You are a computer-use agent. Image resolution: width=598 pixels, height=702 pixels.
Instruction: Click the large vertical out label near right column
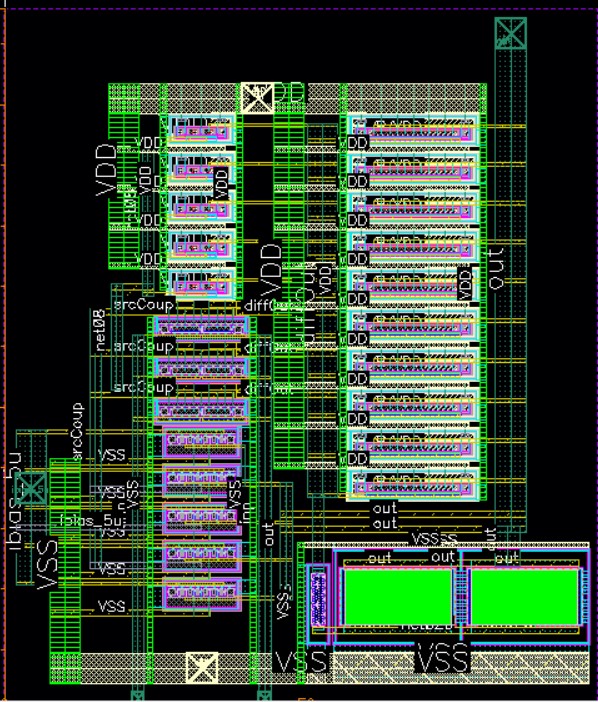(495, 268)
